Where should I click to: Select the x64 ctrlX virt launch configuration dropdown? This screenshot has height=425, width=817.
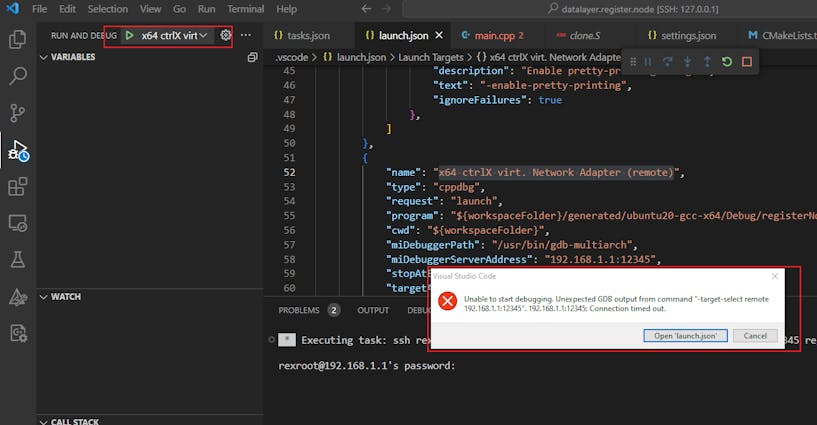pyautogui.click(x=176, y=35)
